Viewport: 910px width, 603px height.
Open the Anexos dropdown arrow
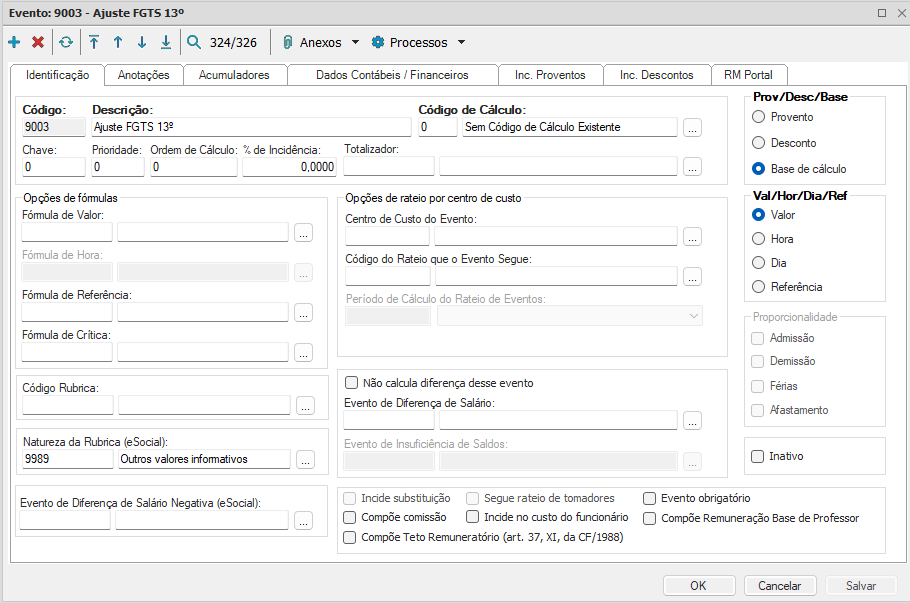click(x=355, y=43)
